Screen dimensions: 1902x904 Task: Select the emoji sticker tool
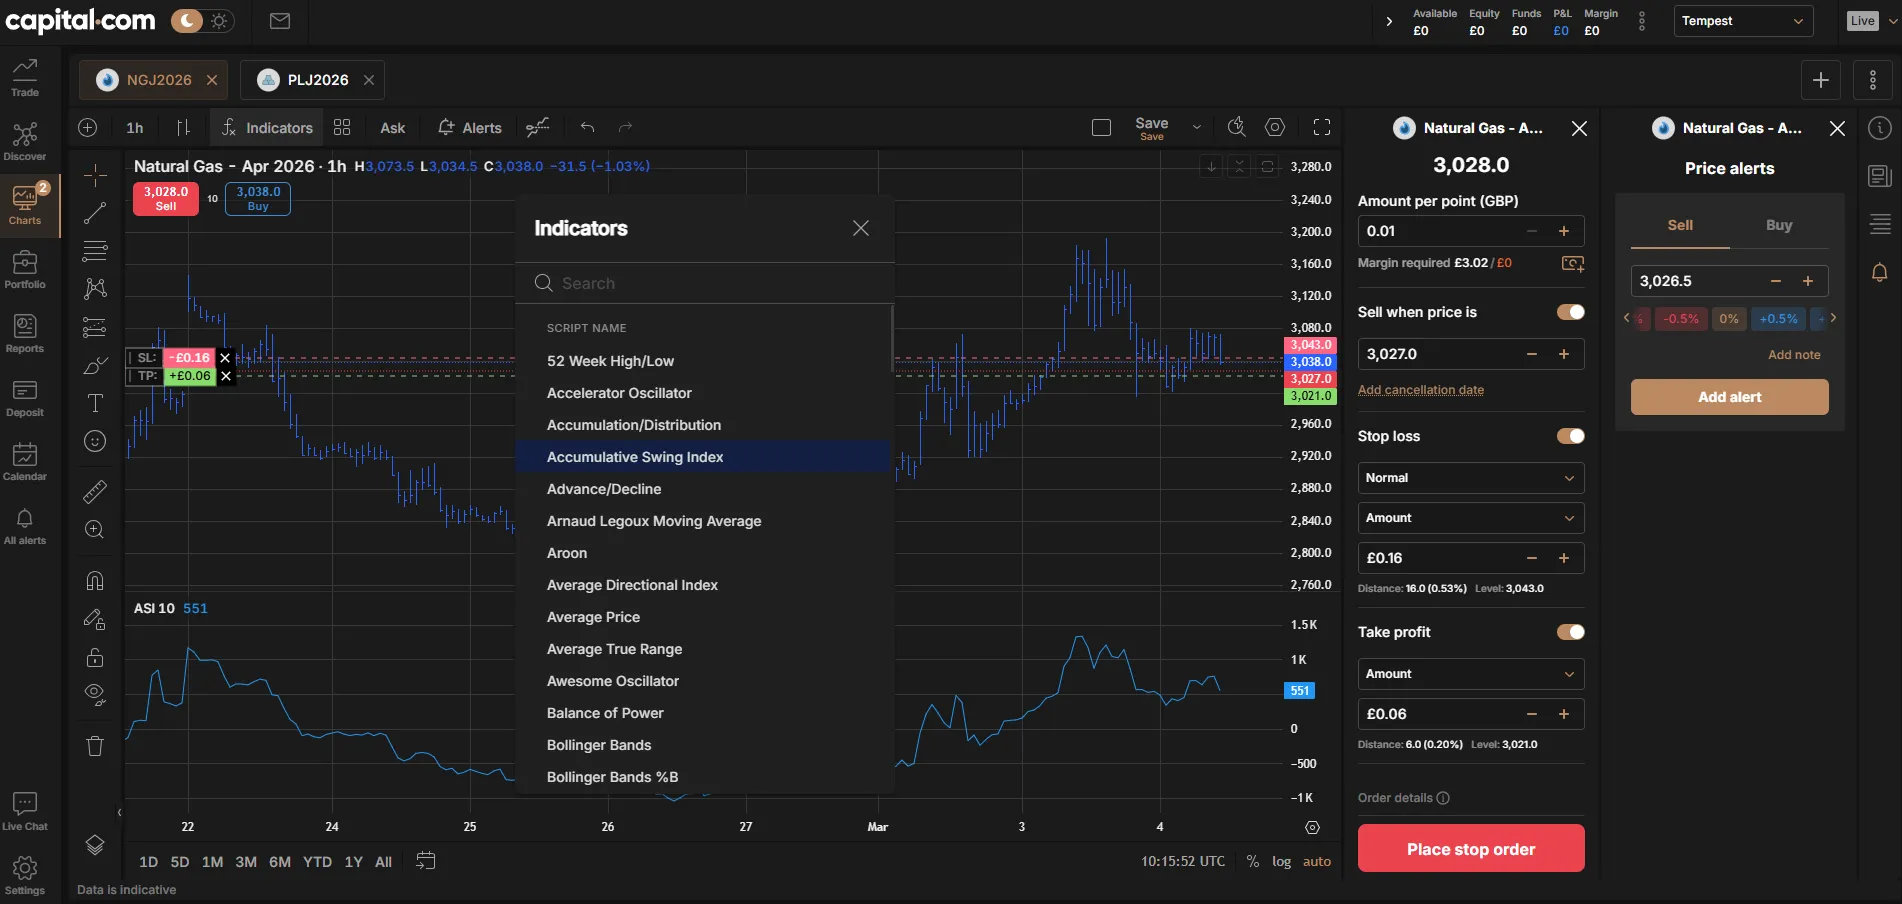pyautogui.click(x=95, y=441)
